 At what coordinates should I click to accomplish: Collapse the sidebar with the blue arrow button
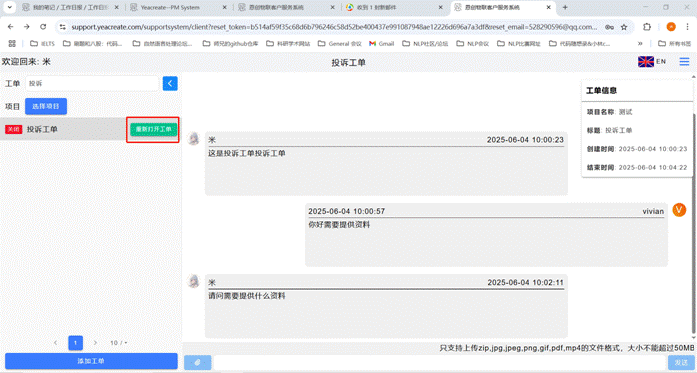[x=170, y=84]
